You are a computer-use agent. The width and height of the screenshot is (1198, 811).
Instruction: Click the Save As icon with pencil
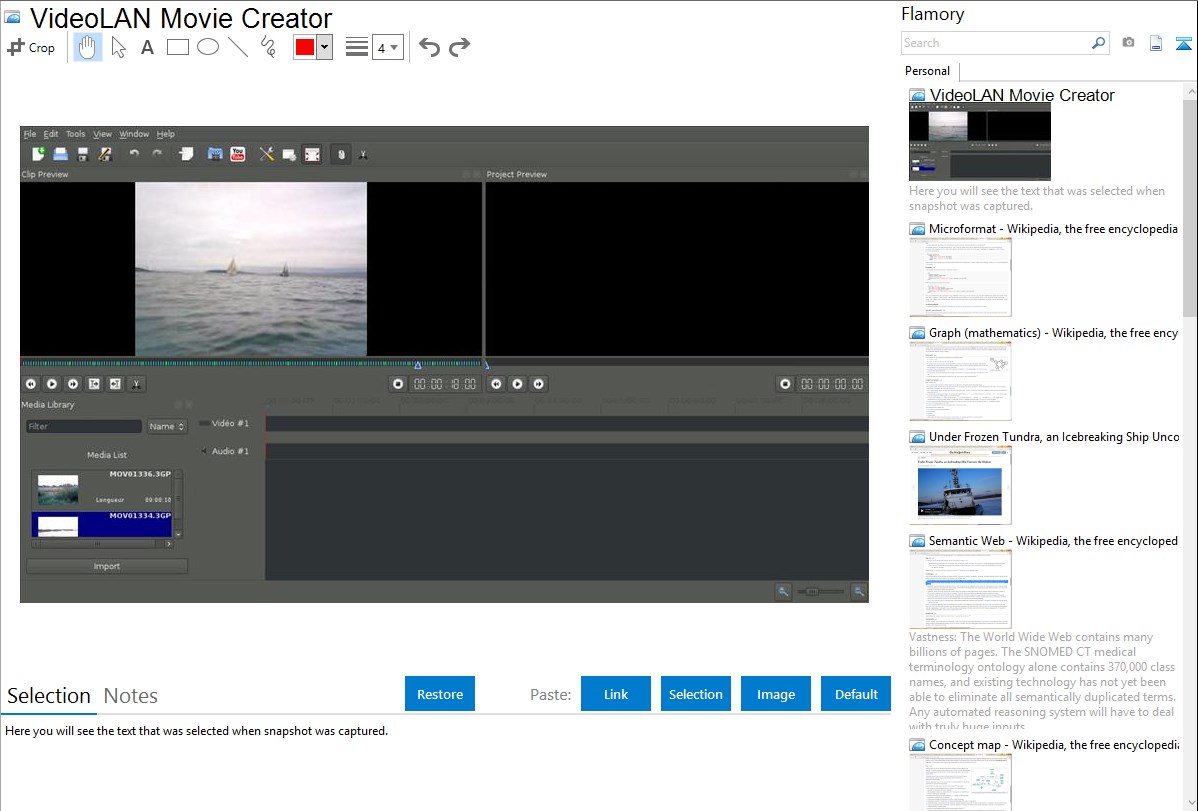pyautogui.click(x=105, y=154)
